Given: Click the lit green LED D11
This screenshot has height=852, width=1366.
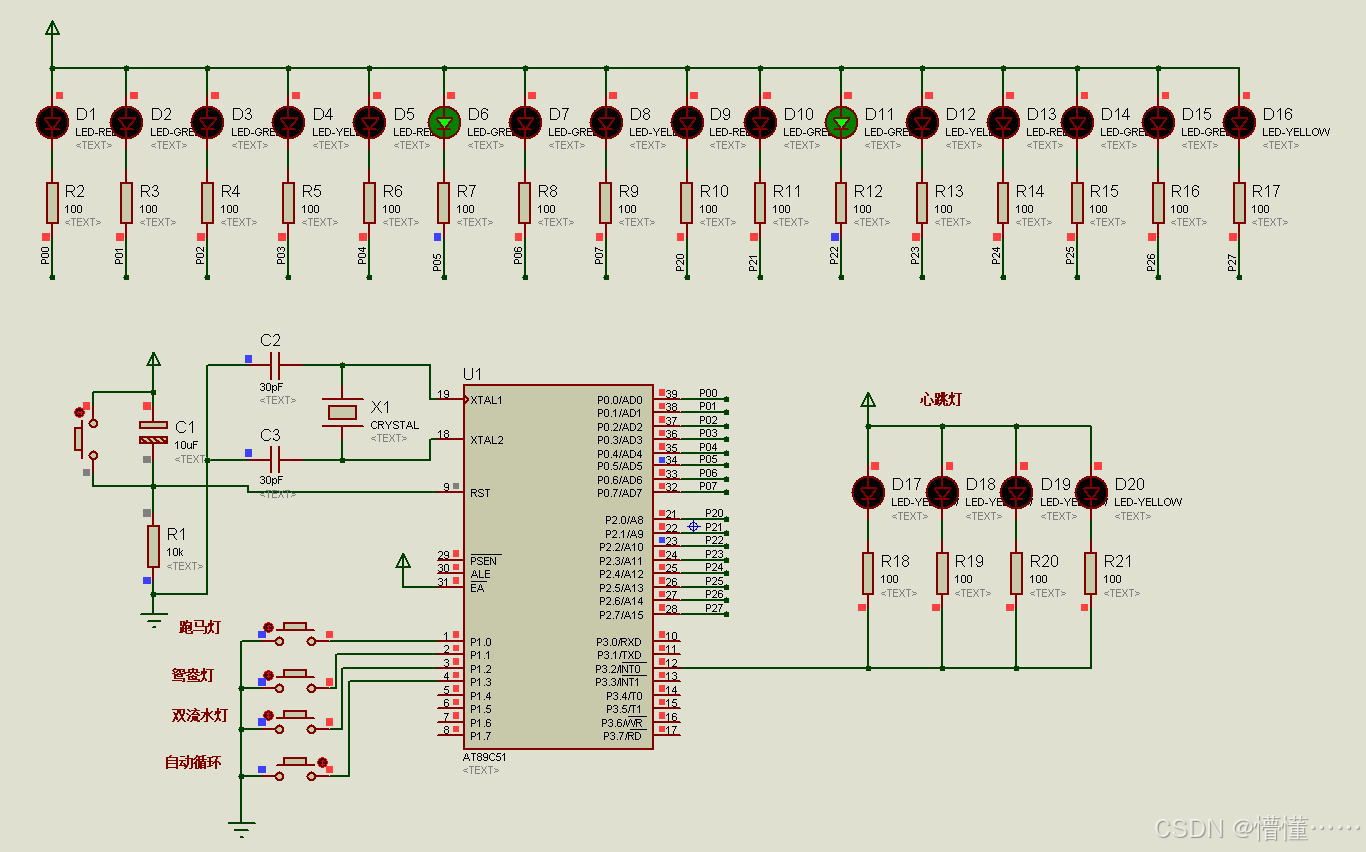Looking at the screenshot, I should [x=841, y=122].
